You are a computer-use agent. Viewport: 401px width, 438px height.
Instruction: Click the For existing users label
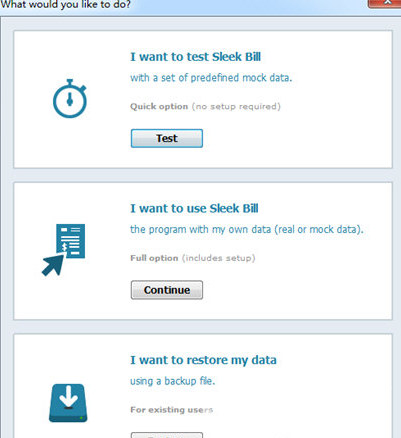171,410
